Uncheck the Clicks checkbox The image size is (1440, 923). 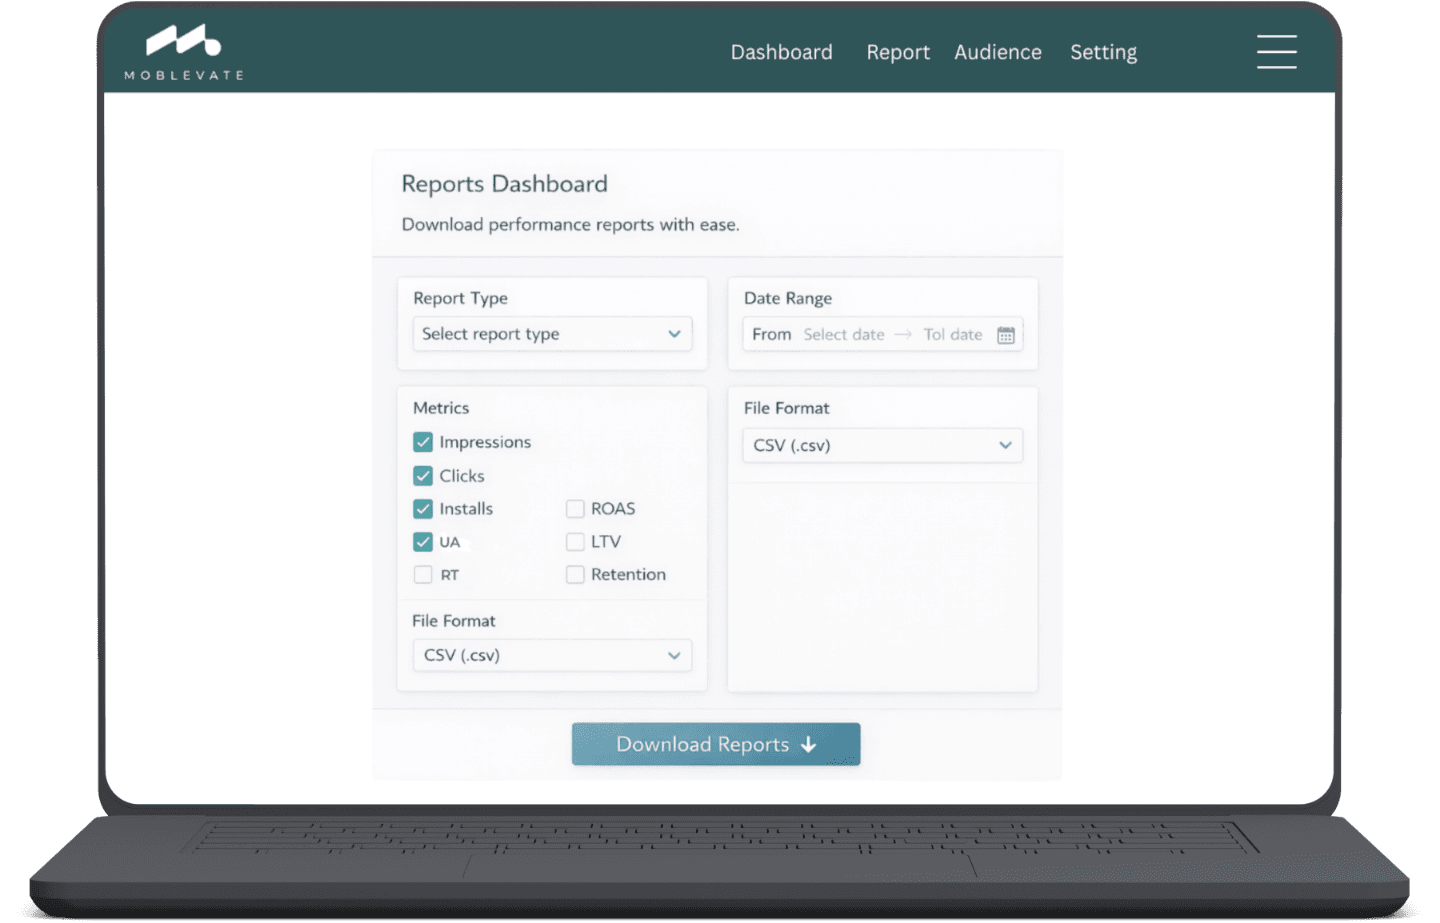[423, 476]
